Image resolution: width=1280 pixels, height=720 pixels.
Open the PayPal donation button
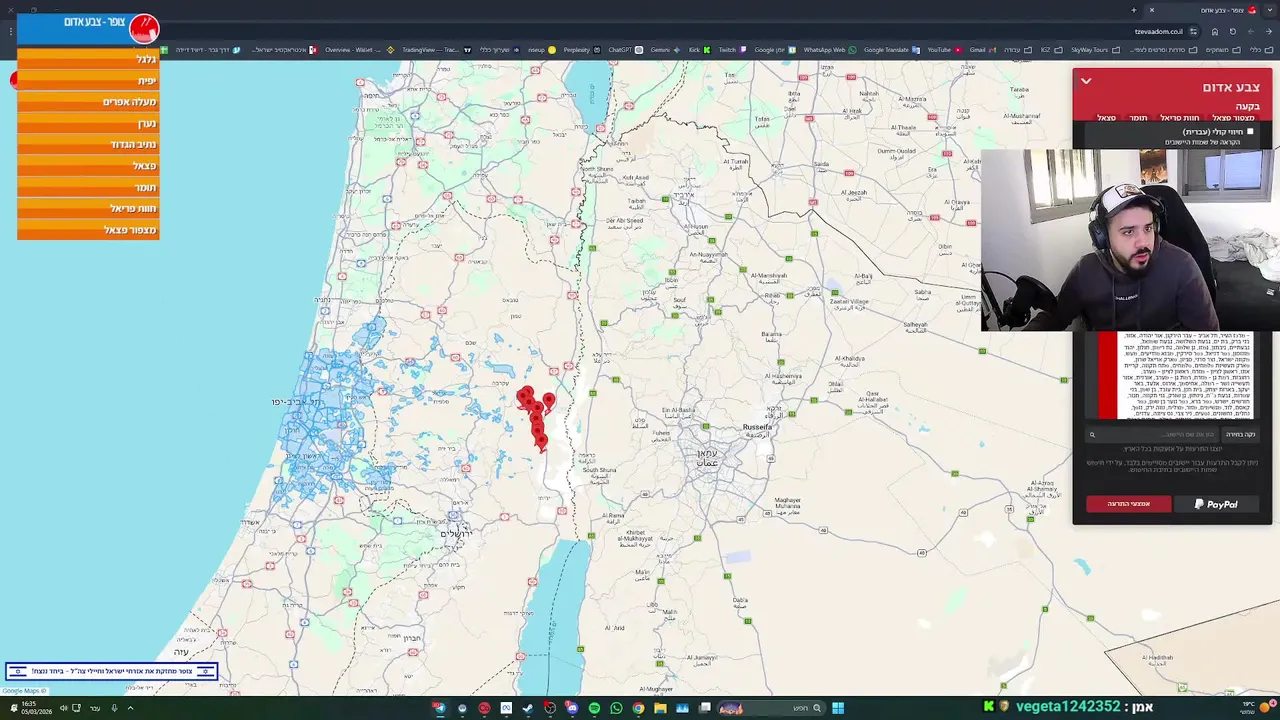coord(1216,504)
